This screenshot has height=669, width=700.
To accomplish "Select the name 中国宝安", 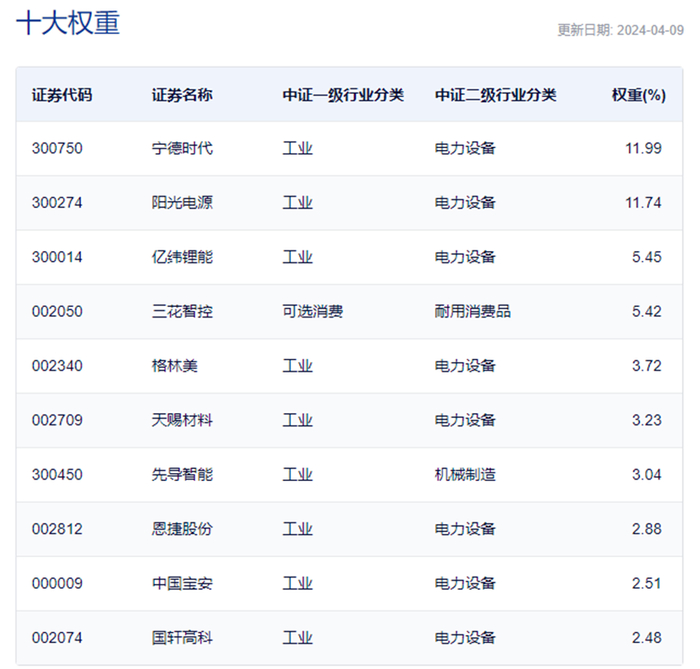I will click(182, 583).
